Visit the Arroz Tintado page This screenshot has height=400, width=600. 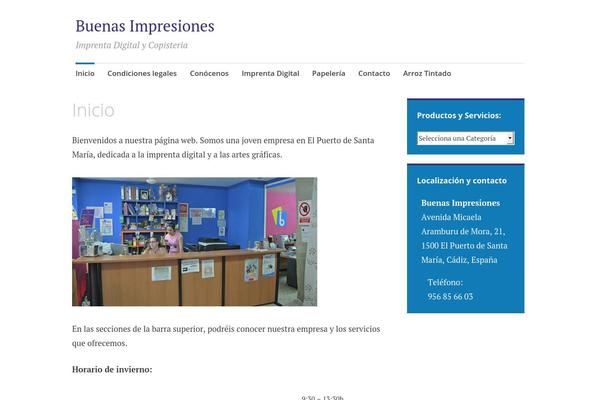427,73
